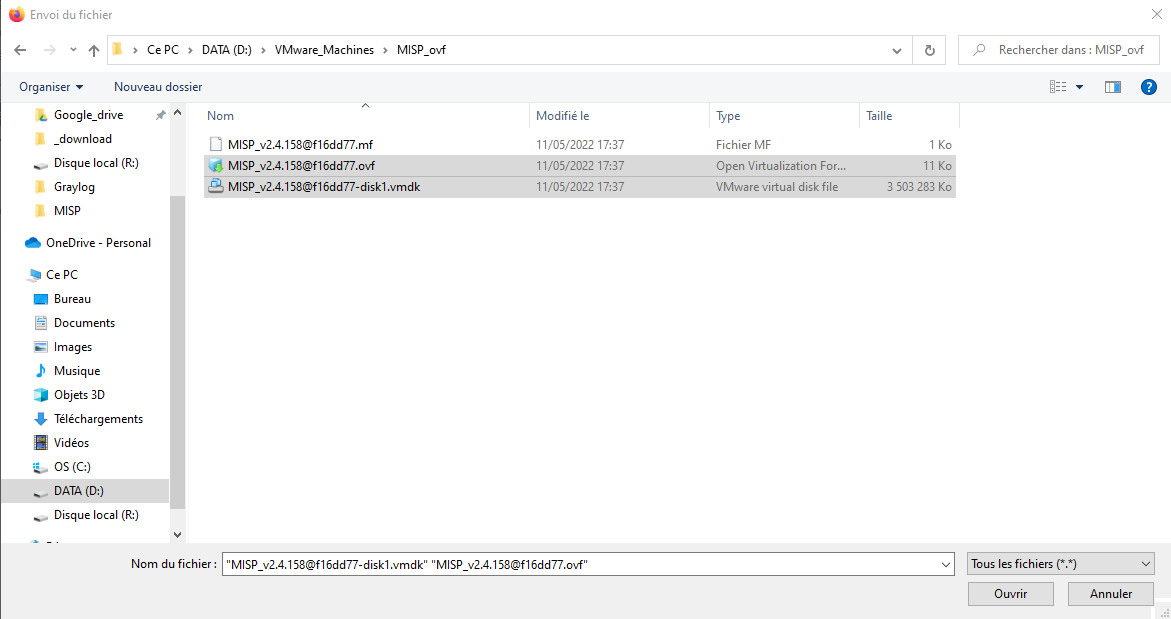The height and width of the screenshot is (619, 1171).
Task: Click the .mf file icon
Action: 215,144
